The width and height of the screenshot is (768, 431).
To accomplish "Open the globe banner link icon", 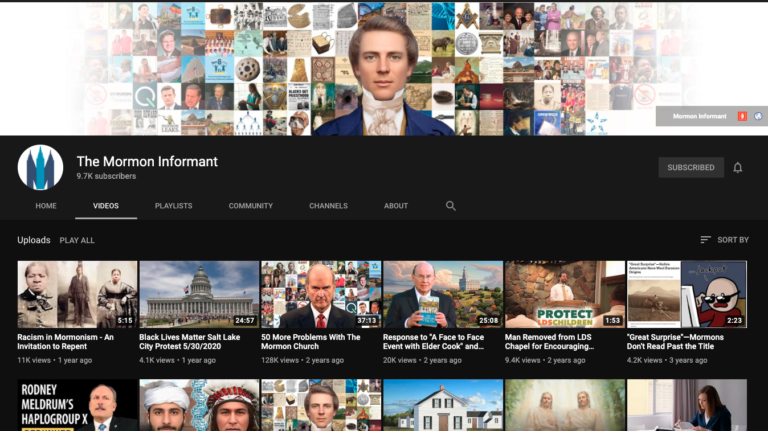I will [757, 116].
